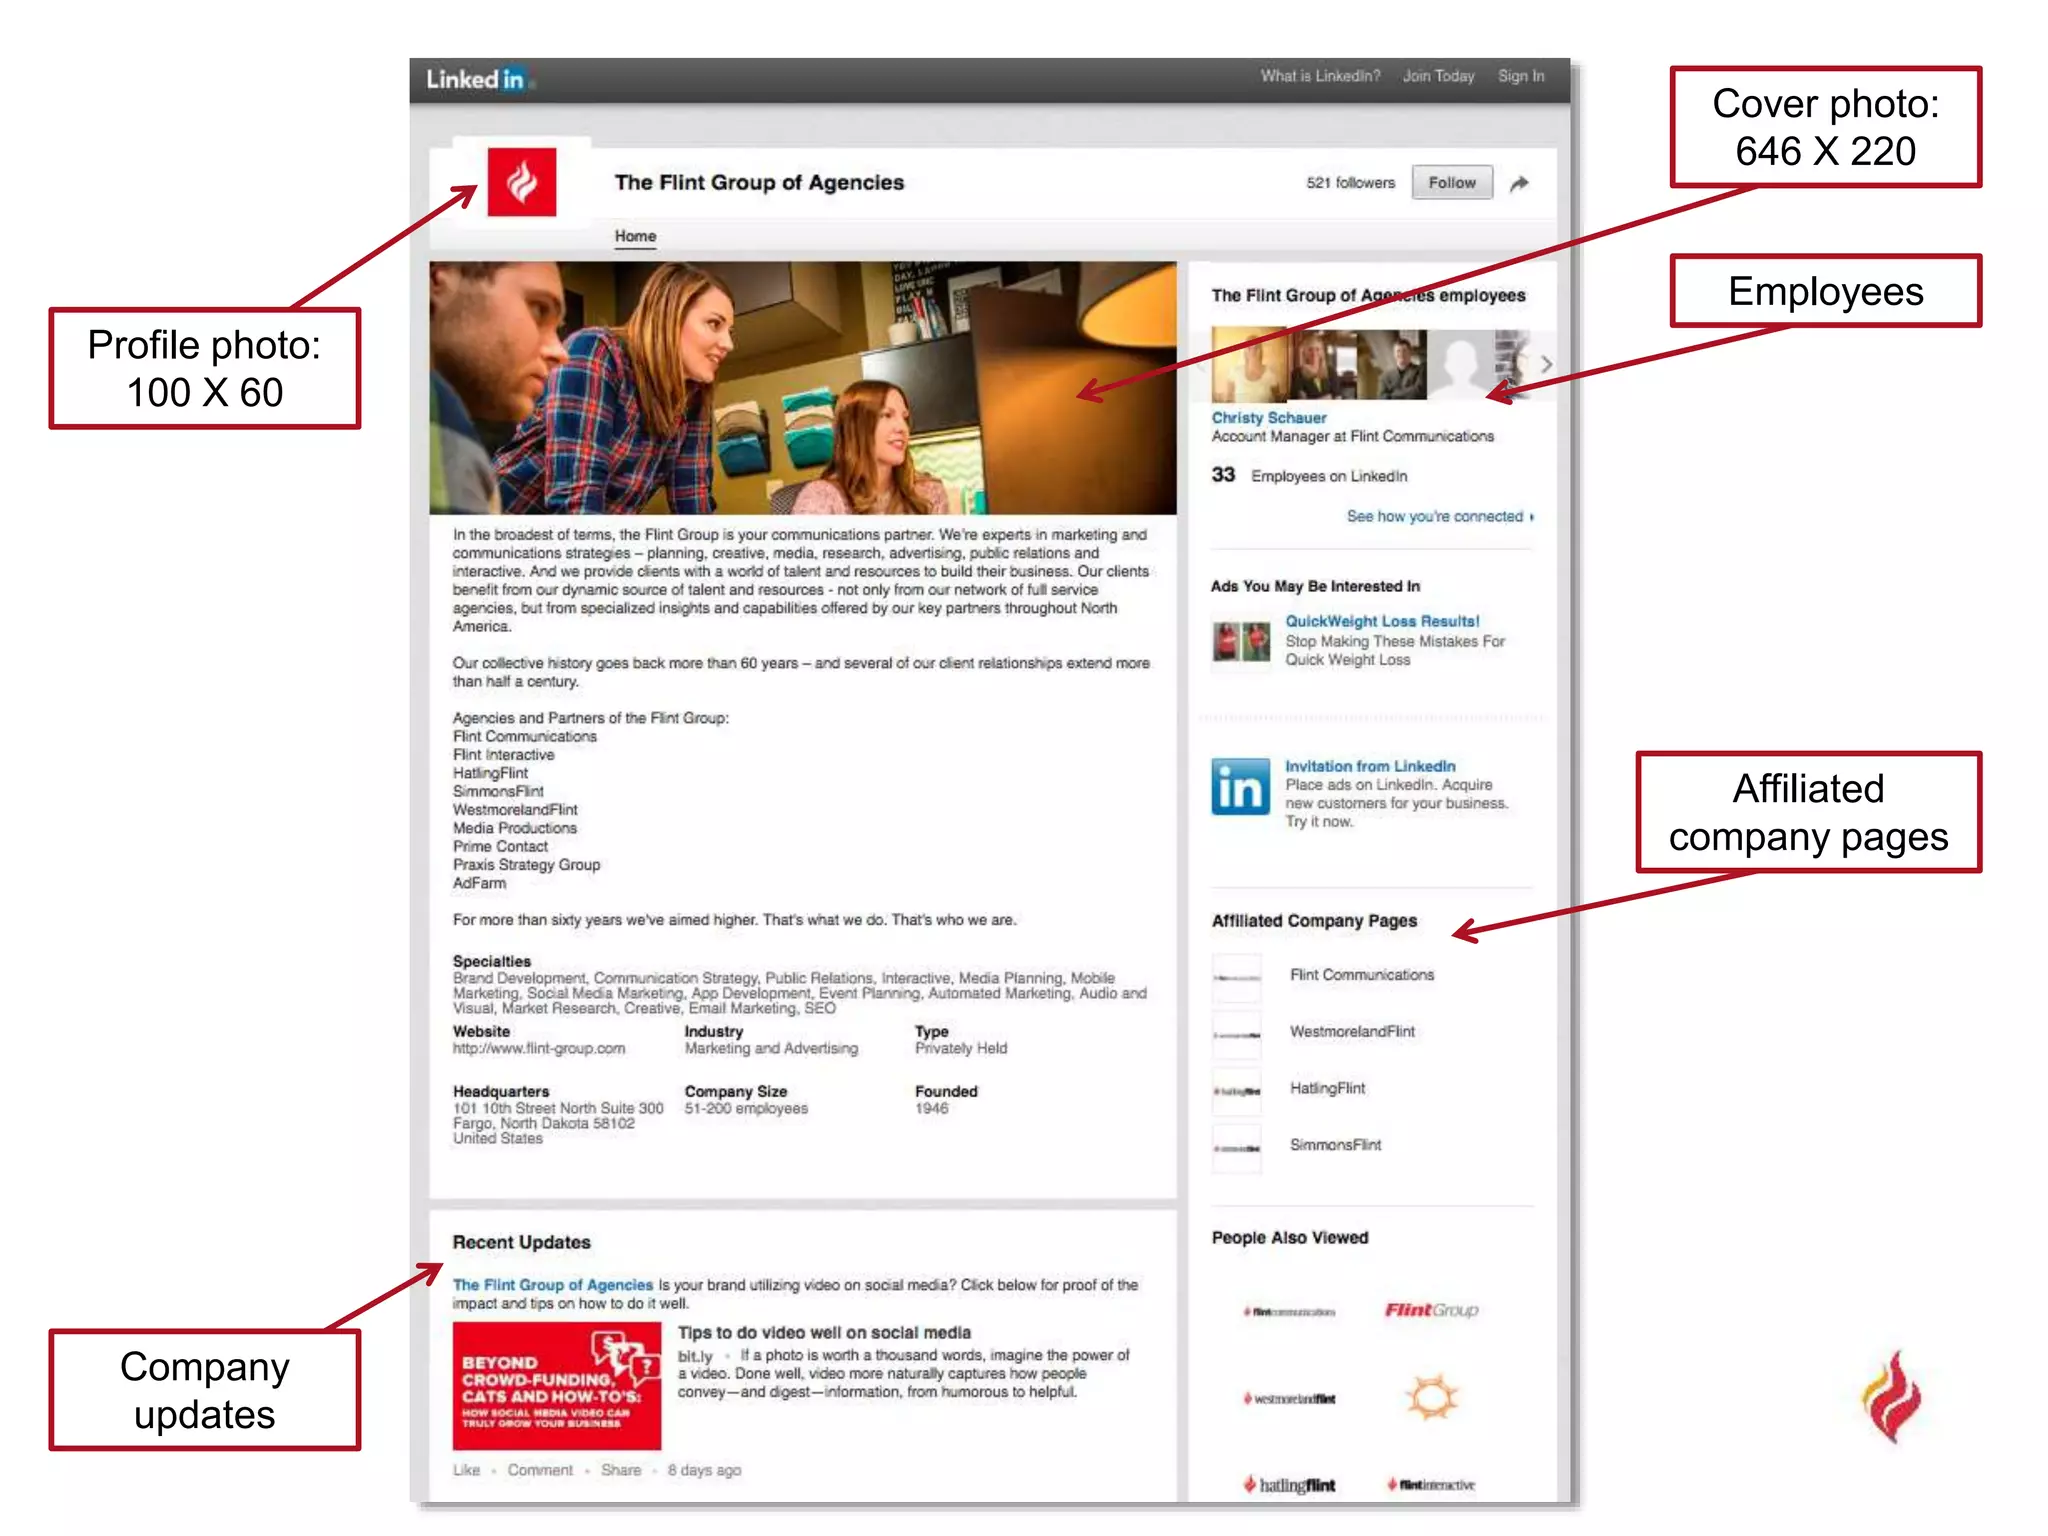This screenshot has width=2048, height=1536.
Task: Click Flint Communications affiliated page logo
Action: 1237,977
